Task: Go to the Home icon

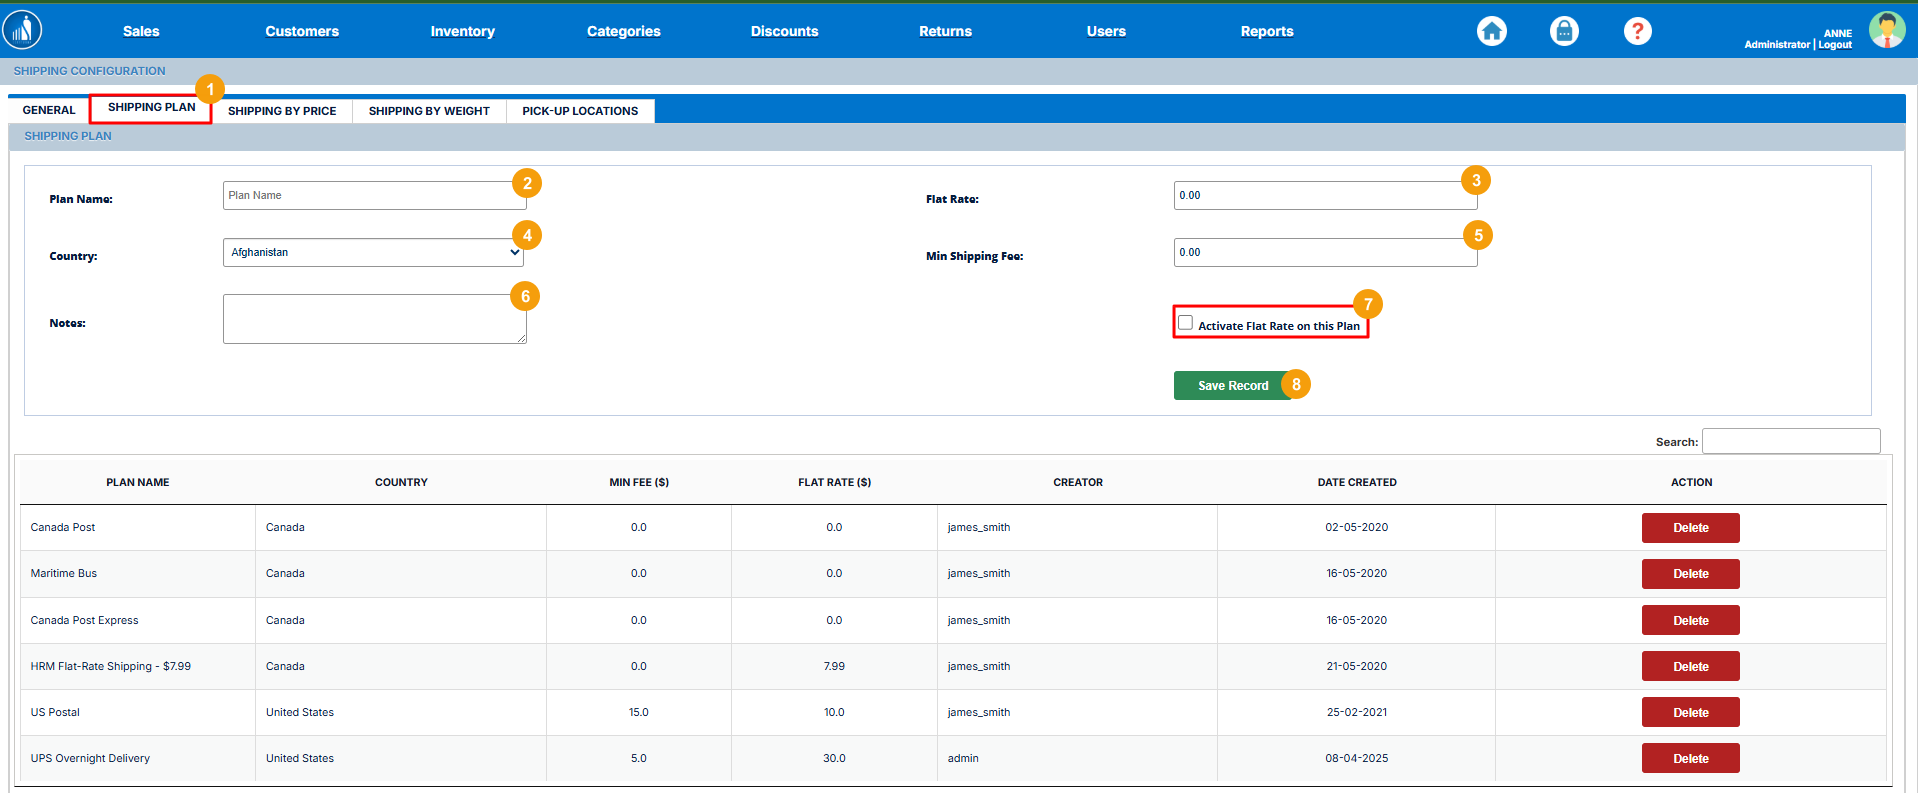Action: (1491, 31)
